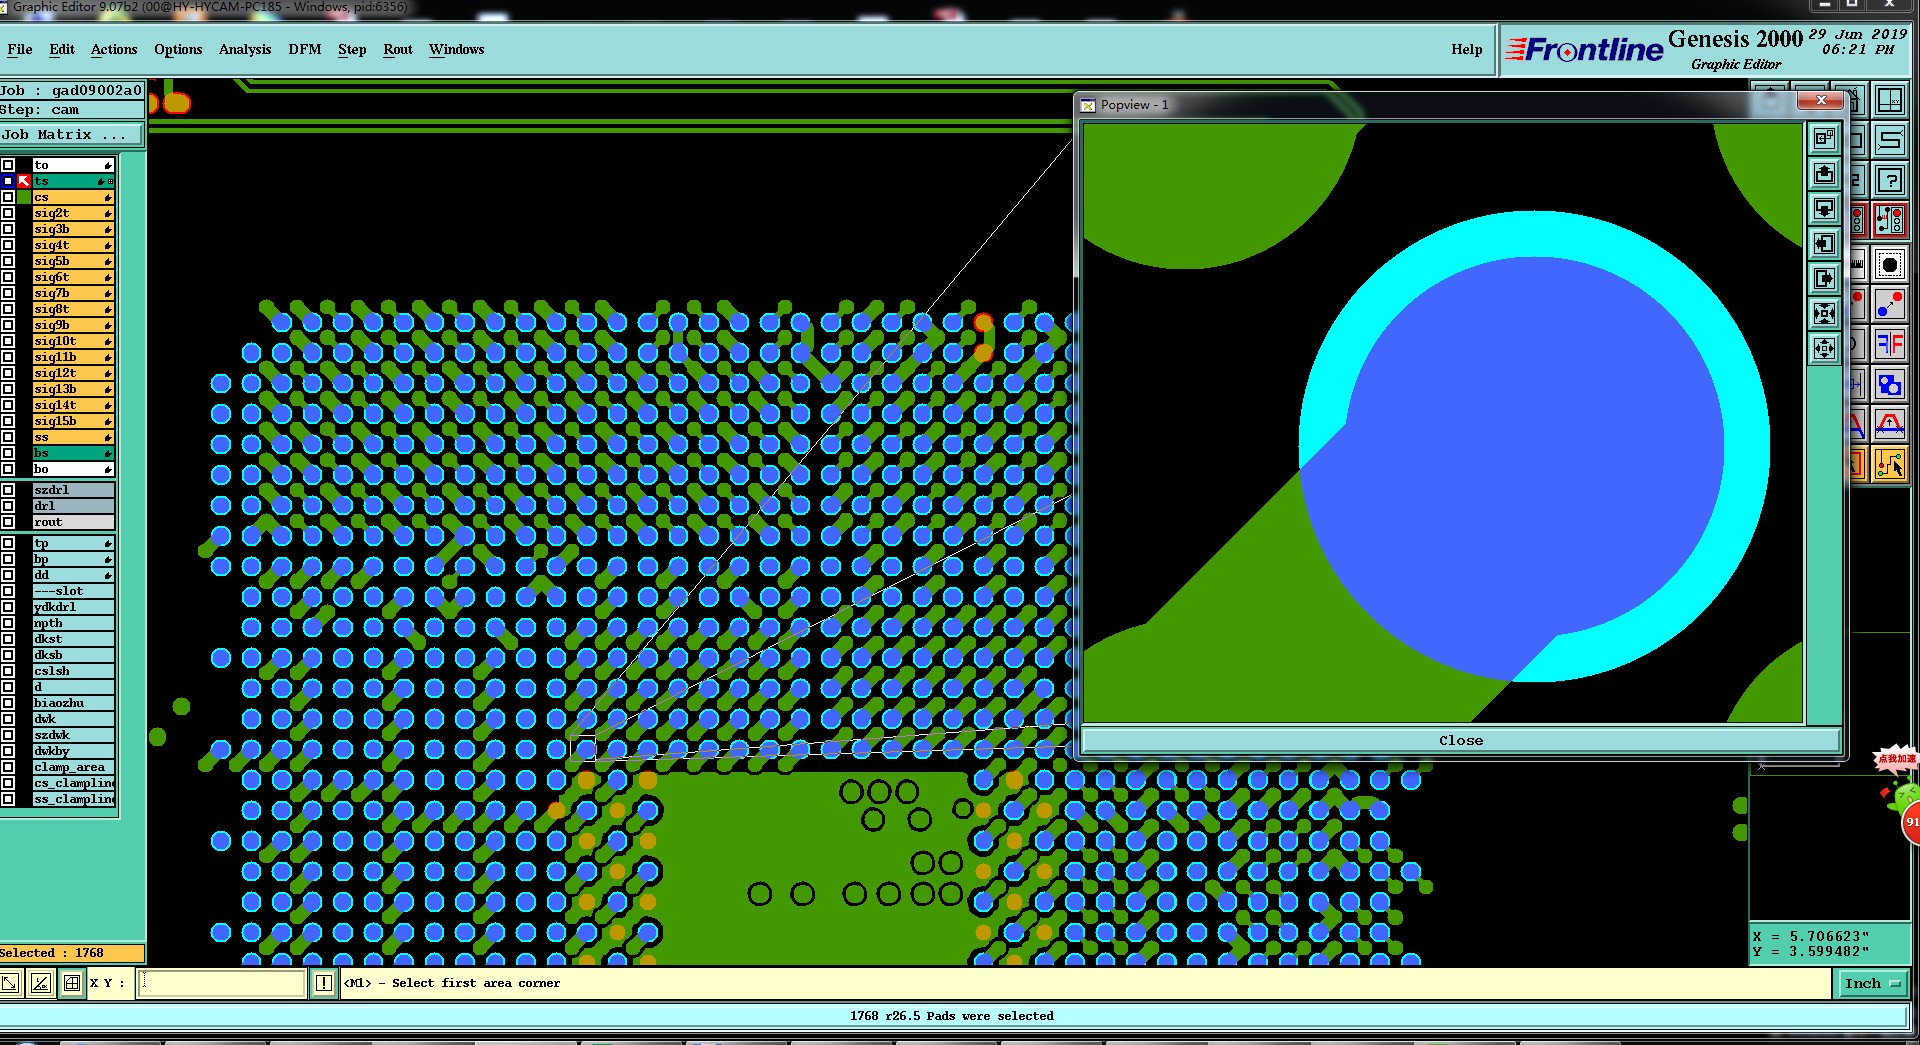Click the grid snap icon beside X Y
Viewport: 1920px width, 1045px height.
point(72,983)
